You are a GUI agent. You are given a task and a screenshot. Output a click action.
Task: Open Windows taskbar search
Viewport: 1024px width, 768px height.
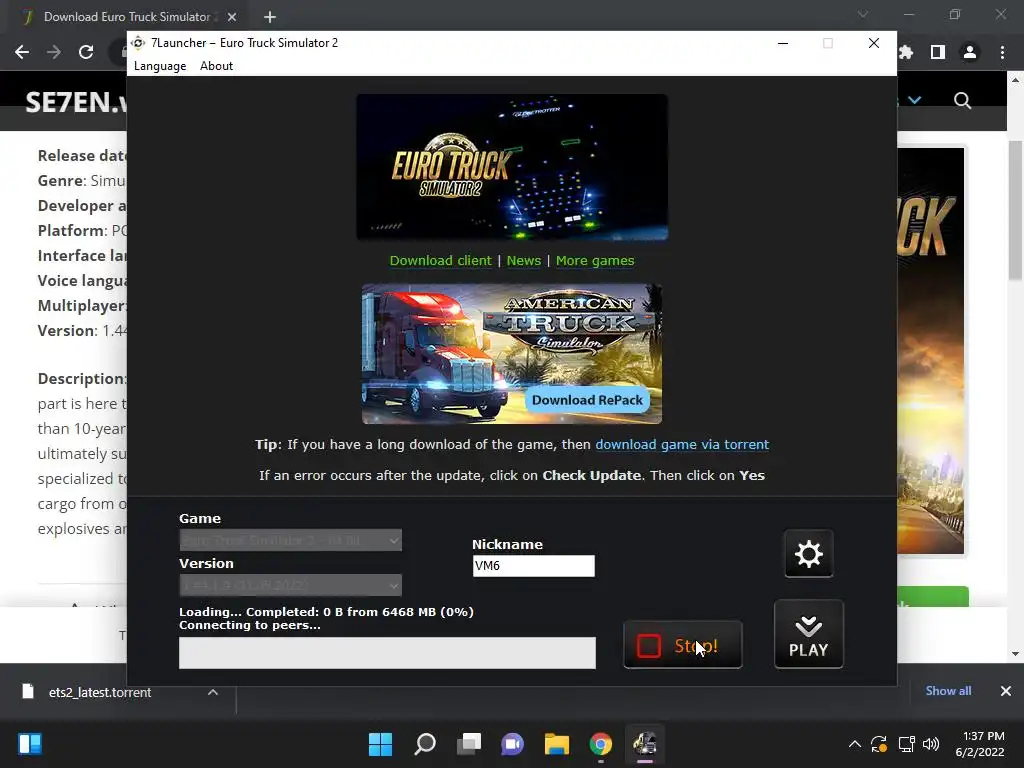425,744
